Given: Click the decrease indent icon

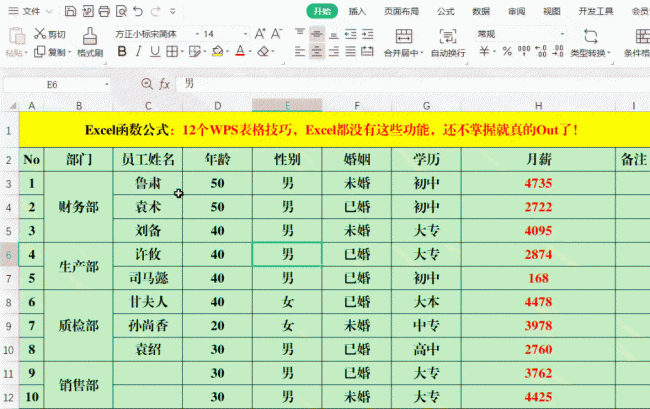Looking at the screenshot, I should (351, 34).
